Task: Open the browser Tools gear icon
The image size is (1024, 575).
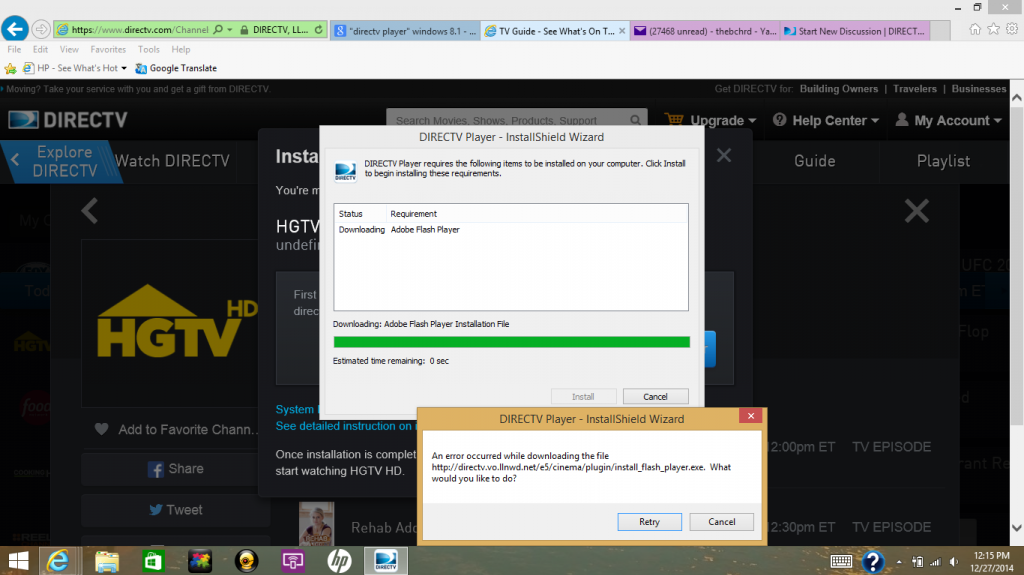Action: coord(1012,29)
